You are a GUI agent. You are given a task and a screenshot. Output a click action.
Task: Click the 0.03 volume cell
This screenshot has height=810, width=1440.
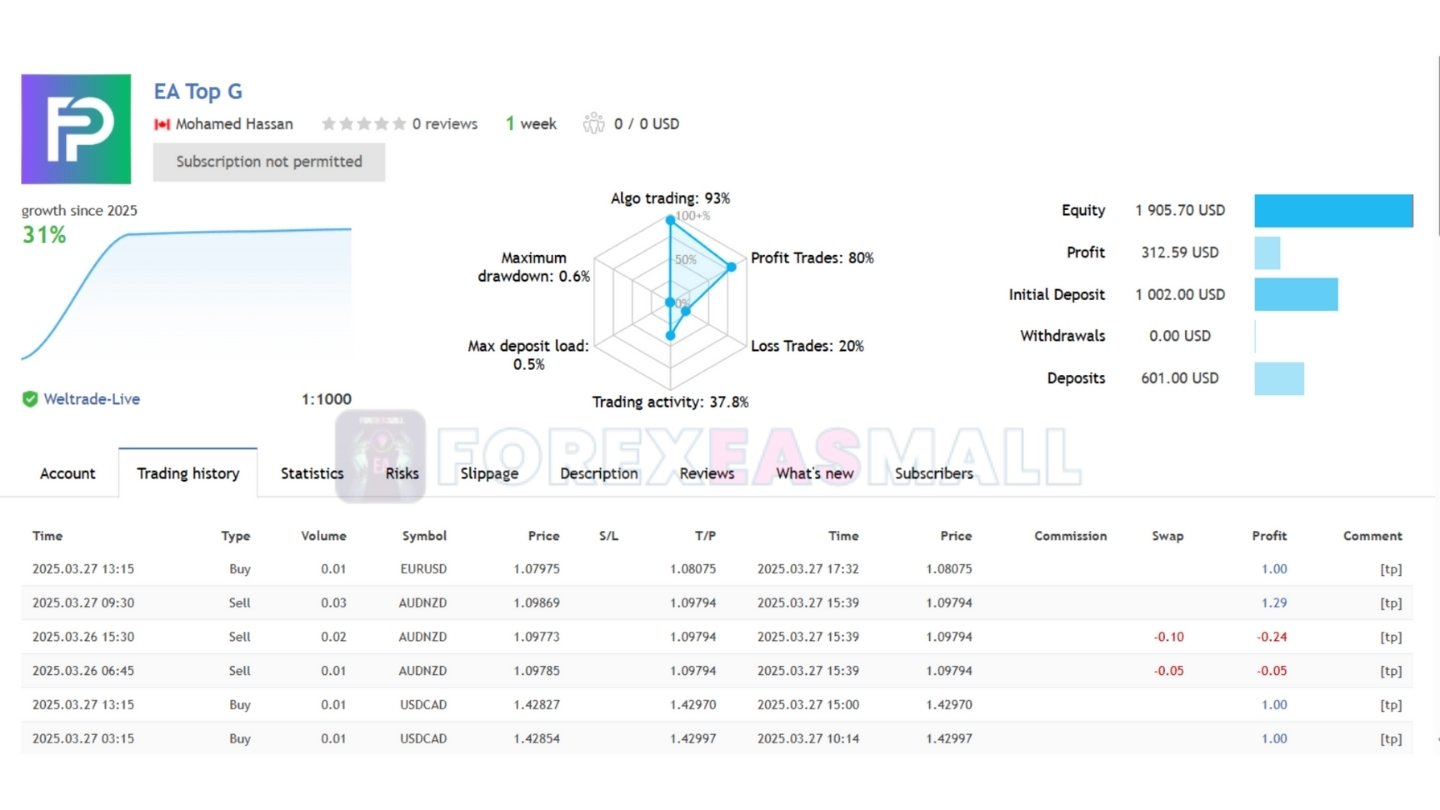point(334,603)
